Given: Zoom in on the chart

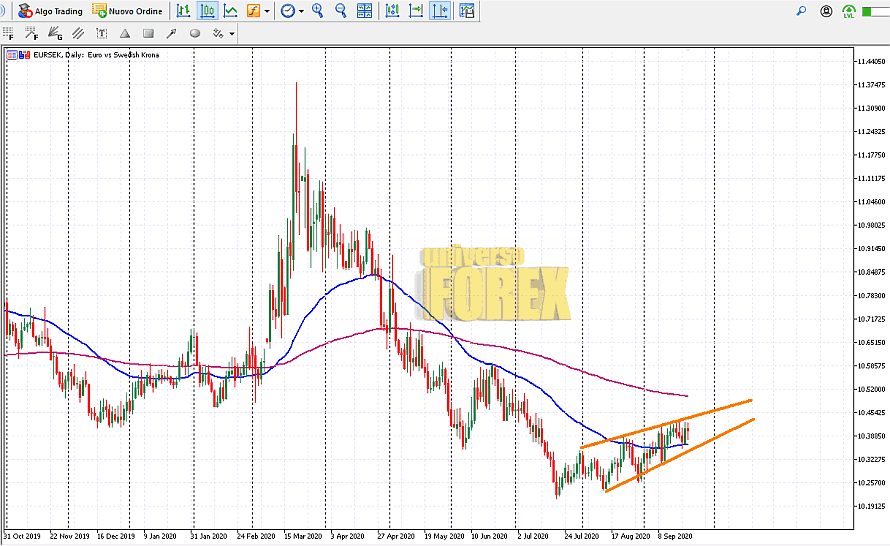Looking at the screenshot, I should pos(318,11).
